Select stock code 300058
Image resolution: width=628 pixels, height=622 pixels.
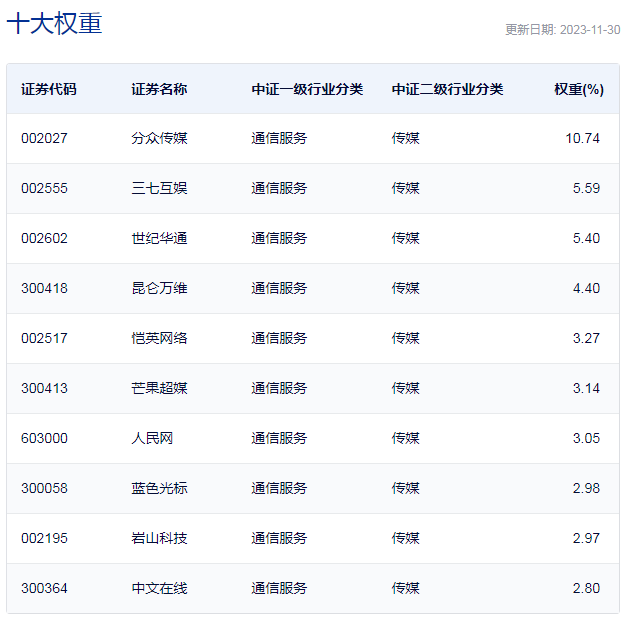click(x=44, y=488)
